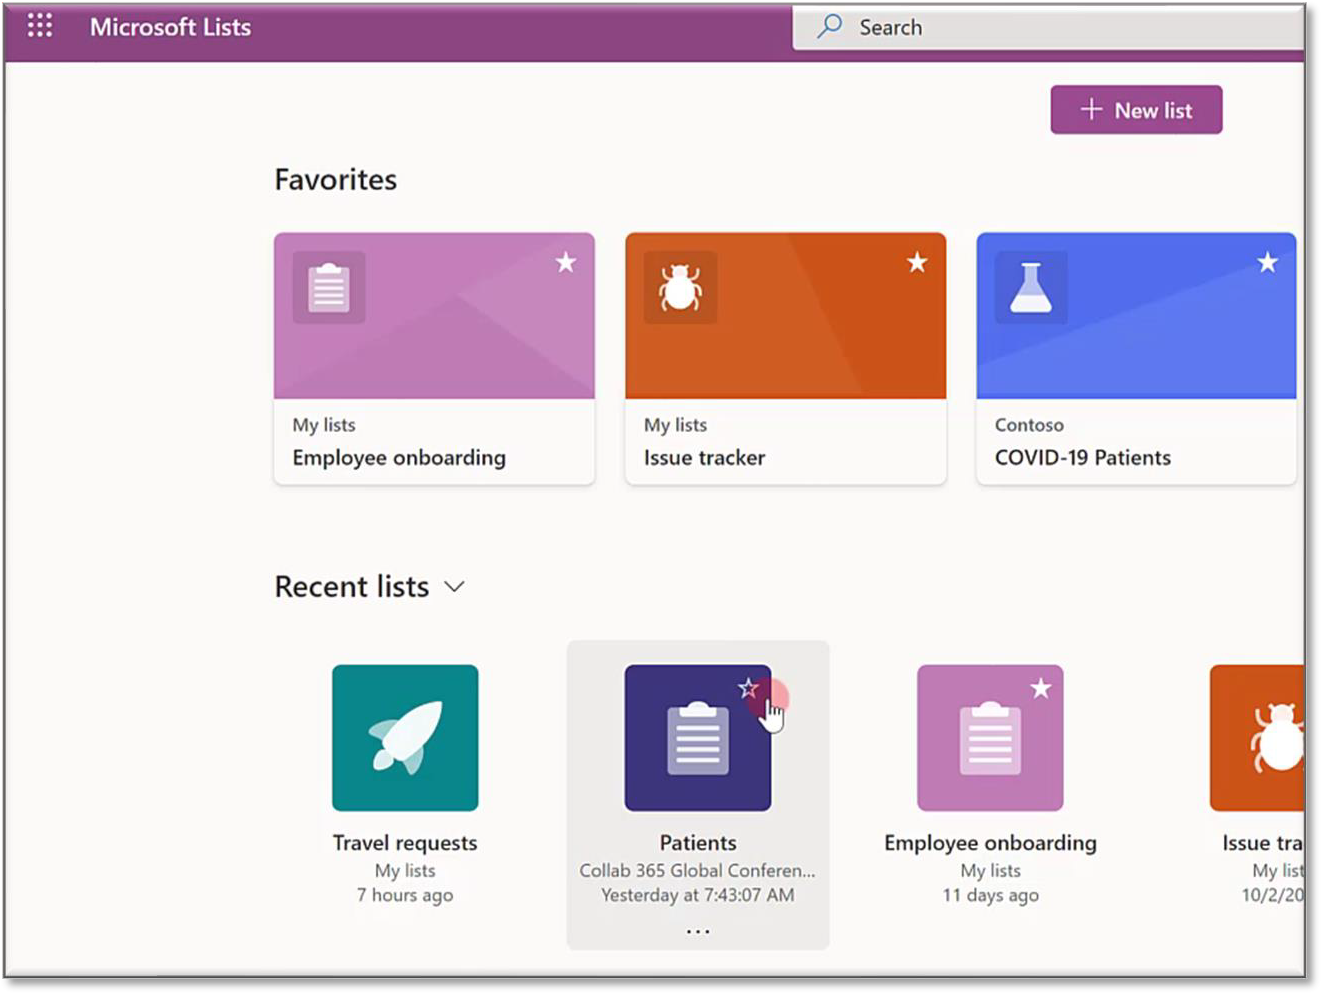Unfavorite the Issue tracker favorite card star
The image size is (1321, 993).
coord(917,262)
